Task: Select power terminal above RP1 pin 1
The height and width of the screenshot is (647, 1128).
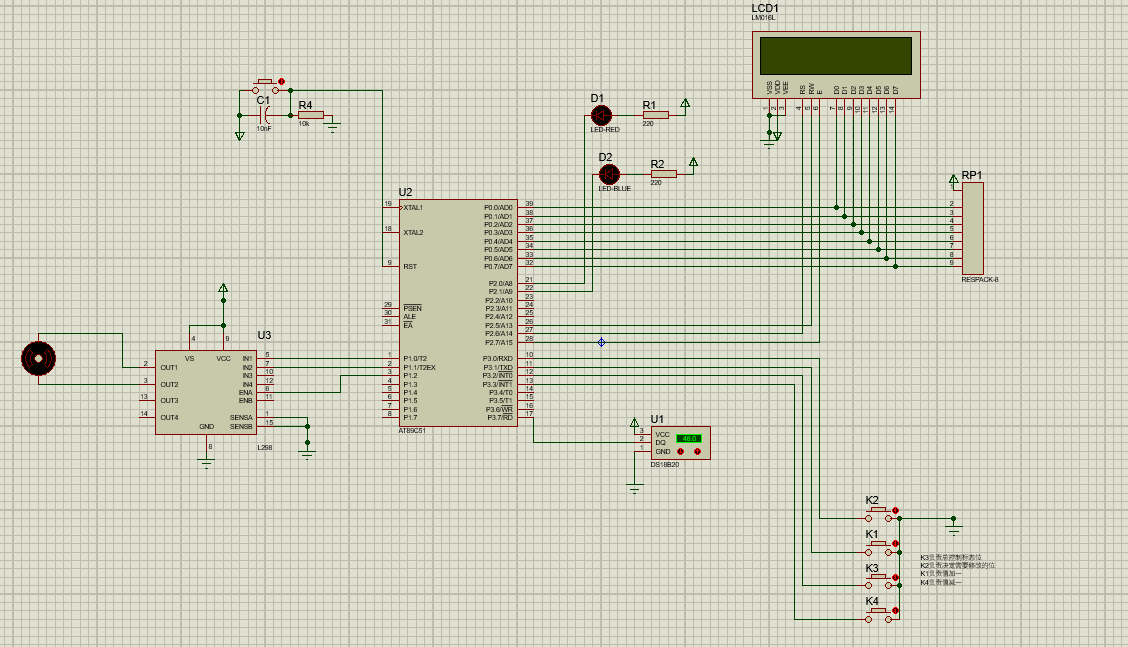Action: pos(953,178)
